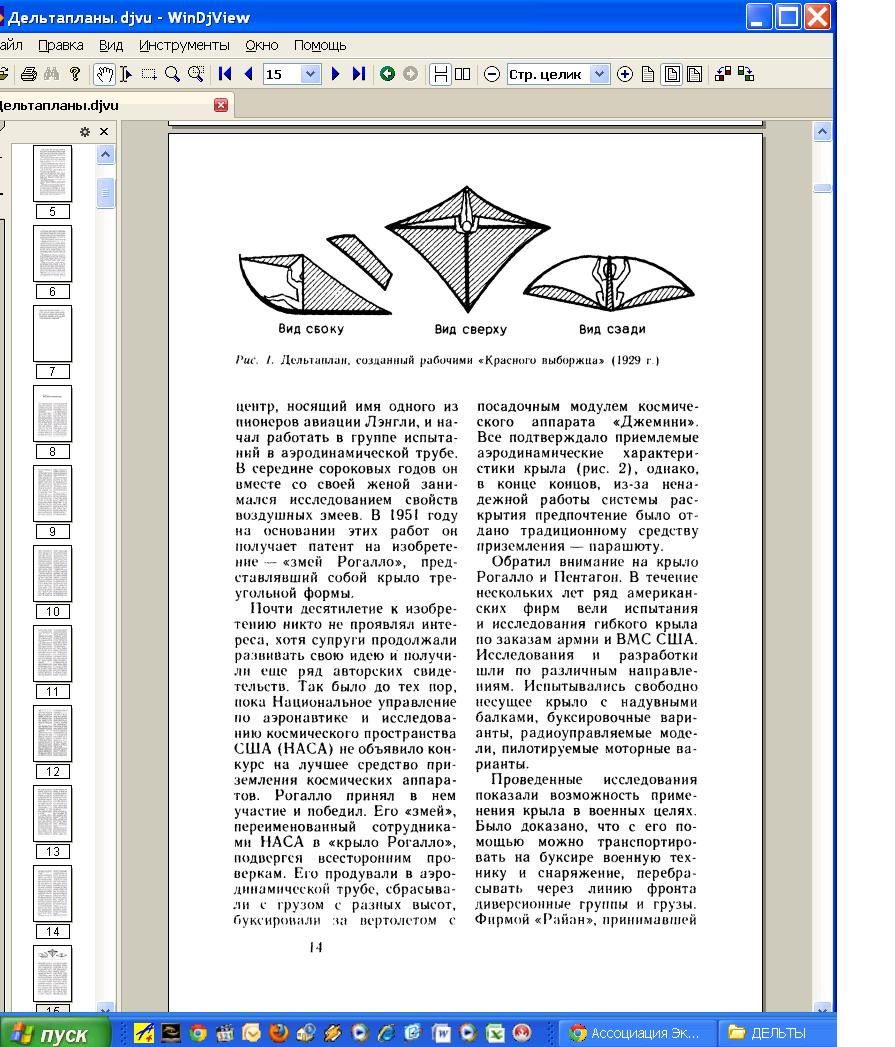Open page 8 thumbnail
The height and width of the screenshot is (1047, 895).
coord(53,414)
